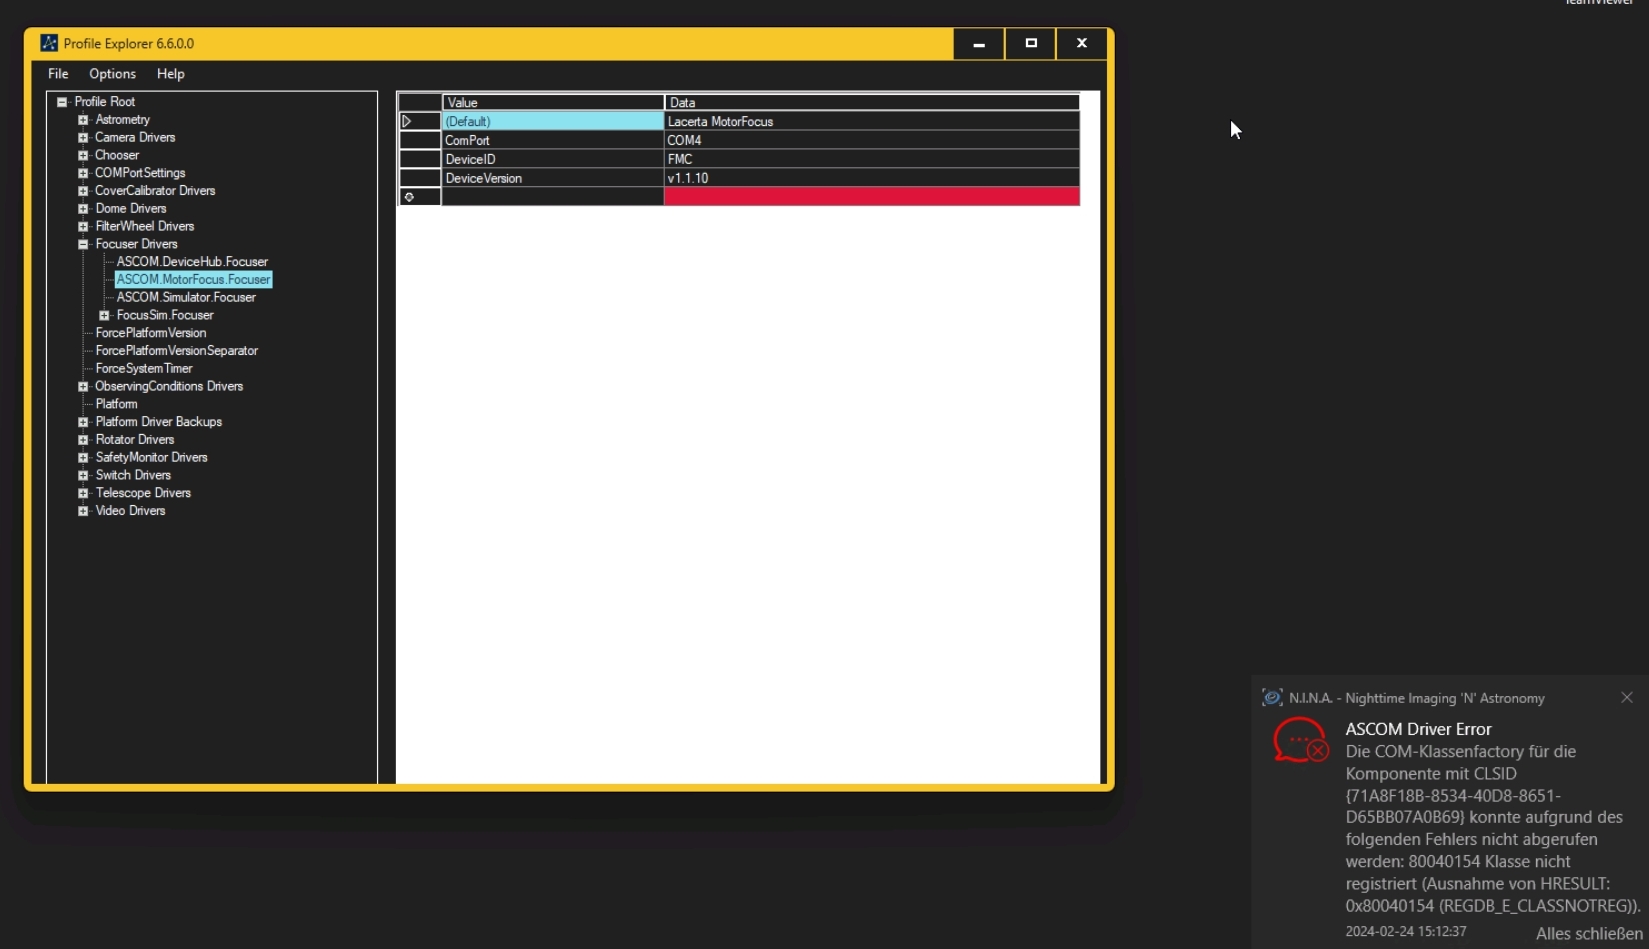Expand the SafetyMonitor Drivers node

pyautogui.click(x=83, y=458)
